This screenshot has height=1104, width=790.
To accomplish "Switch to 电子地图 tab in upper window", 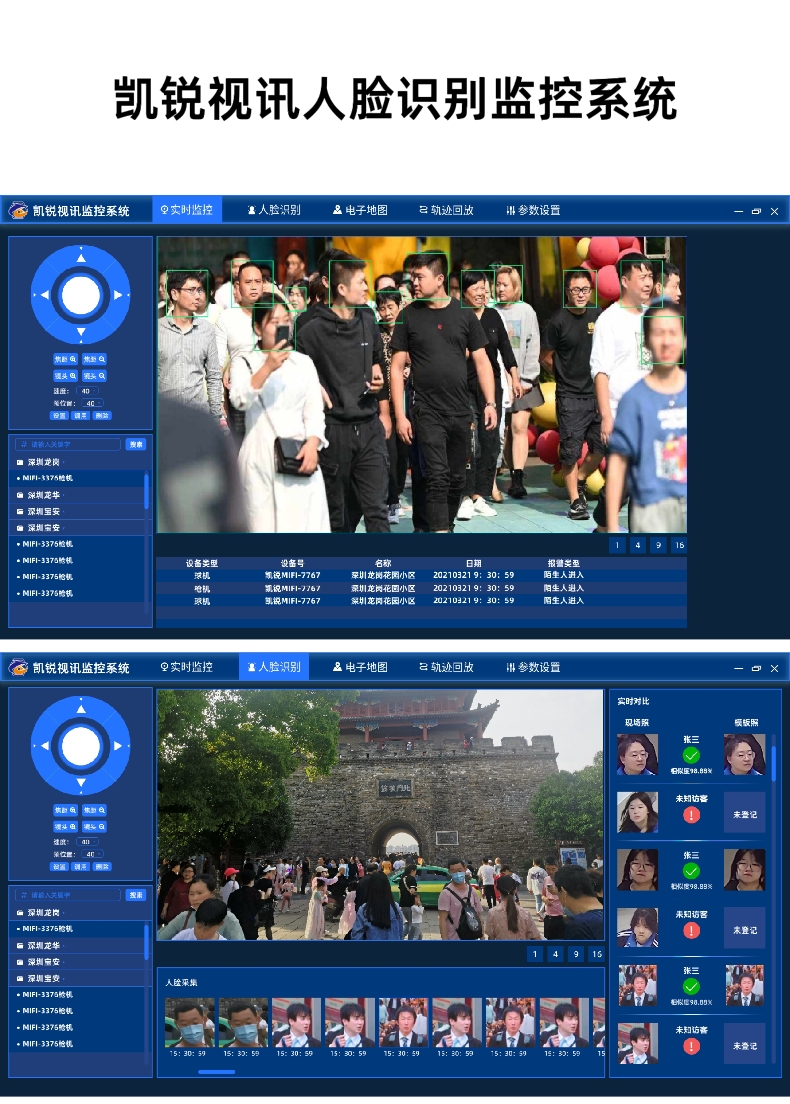I will click(x=360, y=211).
